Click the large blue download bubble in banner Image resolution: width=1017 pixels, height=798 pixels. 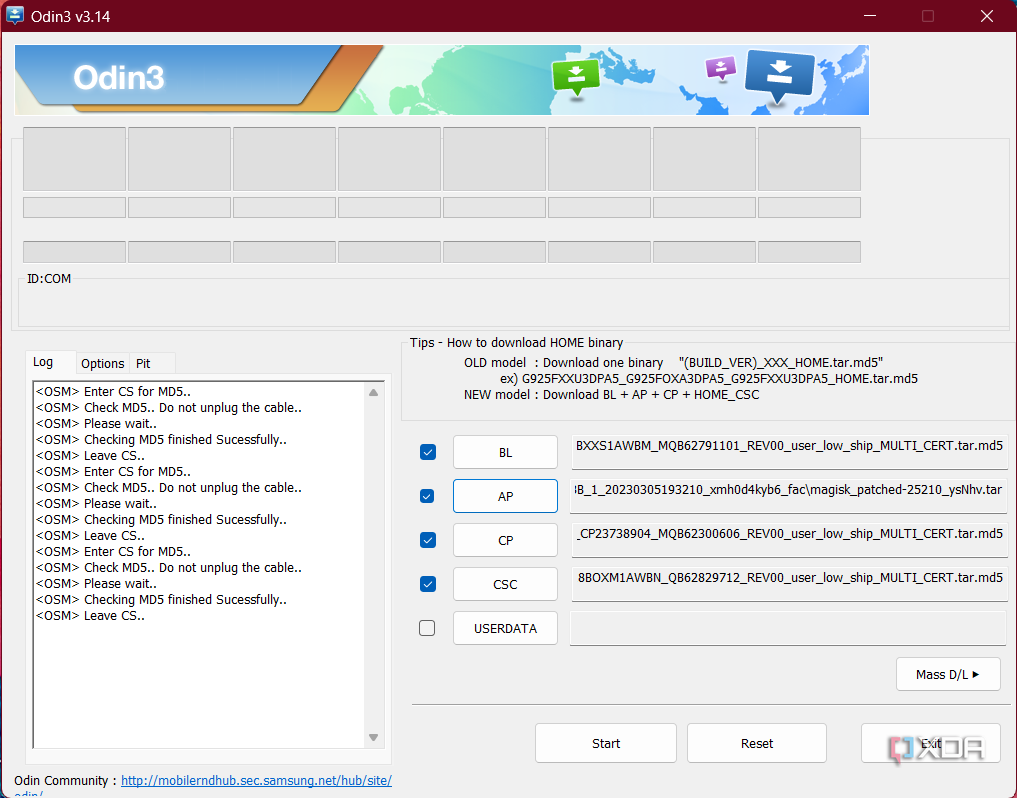coord(779,77)
